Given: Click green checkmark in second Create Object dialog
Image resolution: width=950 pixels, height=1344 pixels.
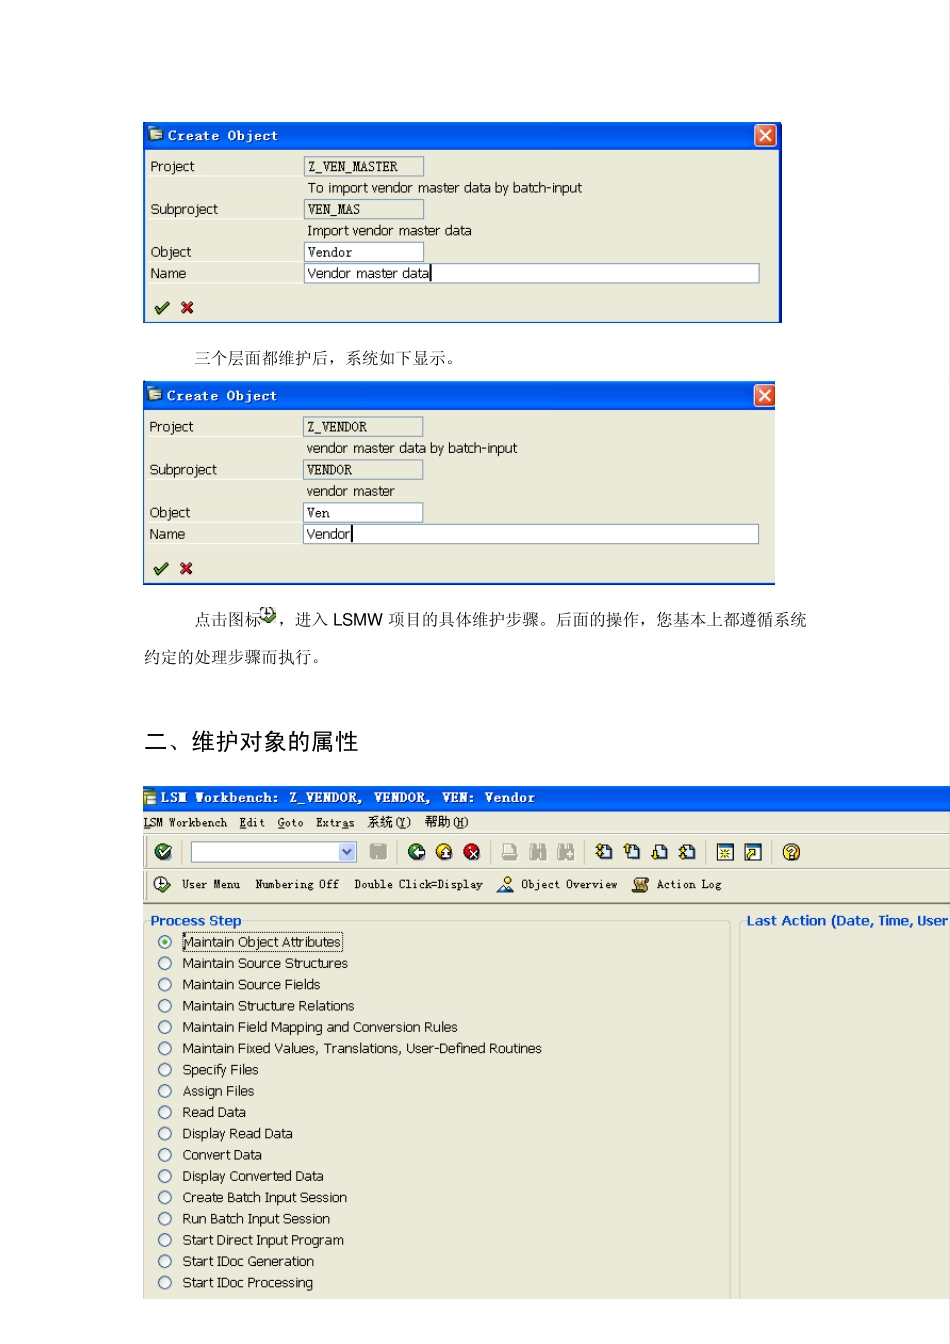Looking at the screenshot, I should pyautogui.click(x=161, y=569).
